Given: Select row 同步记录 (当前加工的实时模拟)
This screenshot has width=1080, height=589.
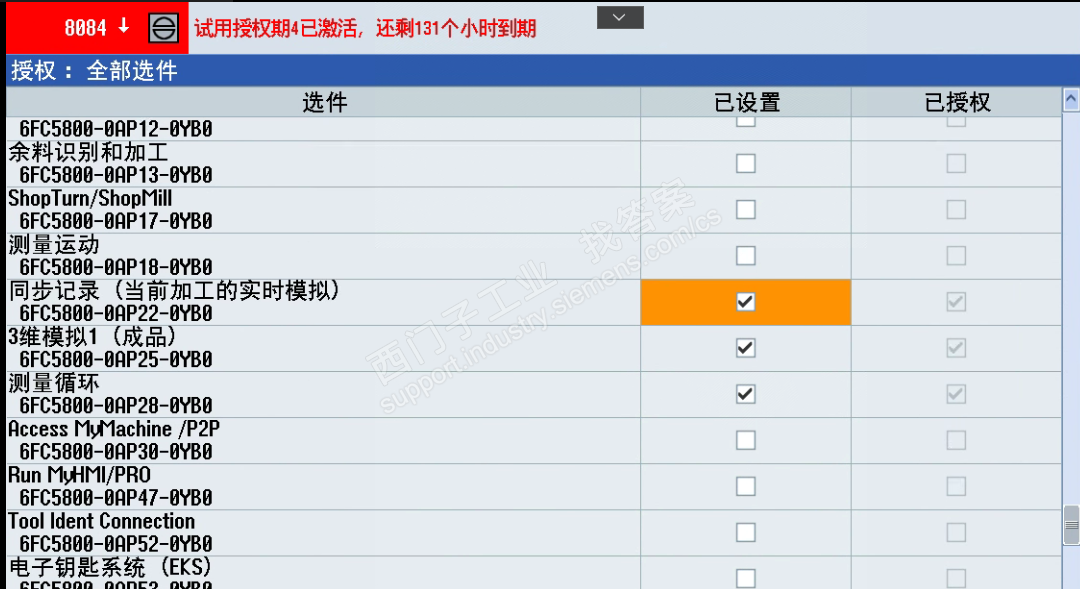Looking at the screenshot, I should coord(534,302).
